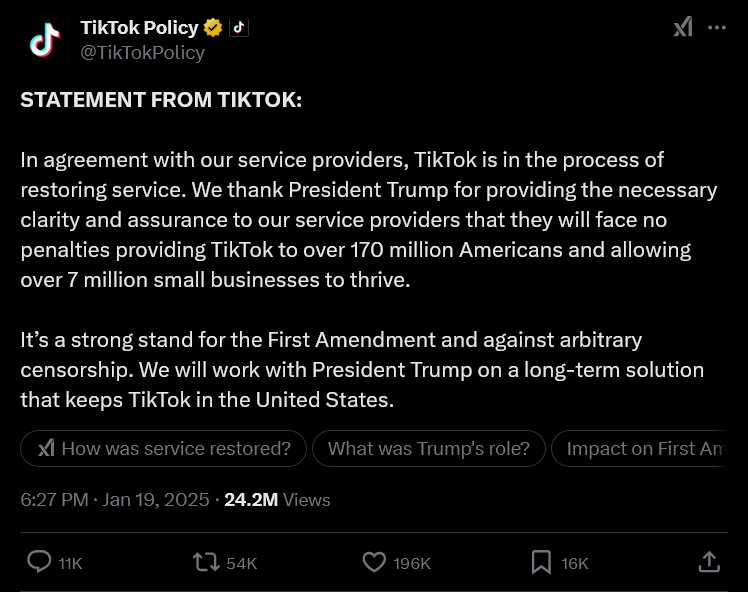Open the three-dot more options menu
This screenshot has width=748, height=592.
pos(717,28)
